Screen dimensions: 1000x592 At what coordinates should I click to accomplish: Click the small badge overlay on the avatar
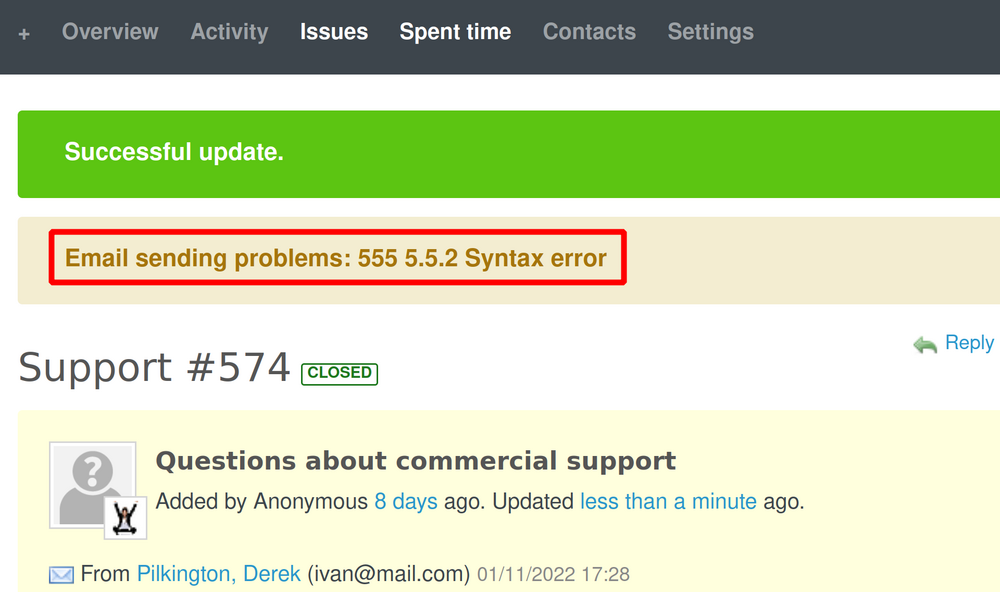[127, 519]
